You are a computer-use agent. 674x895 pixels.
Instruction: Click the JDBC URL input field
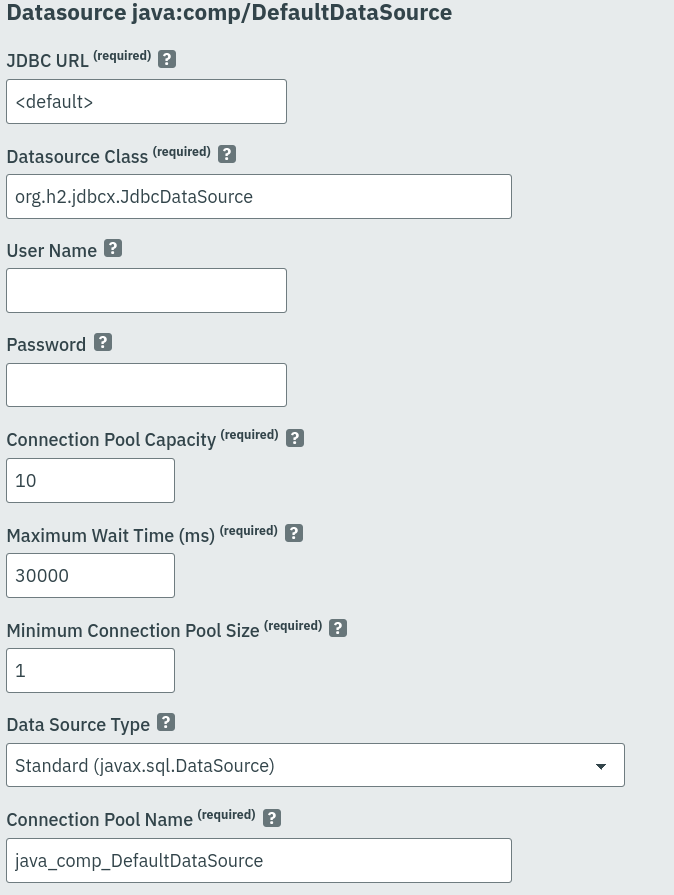tap(146, 102)
